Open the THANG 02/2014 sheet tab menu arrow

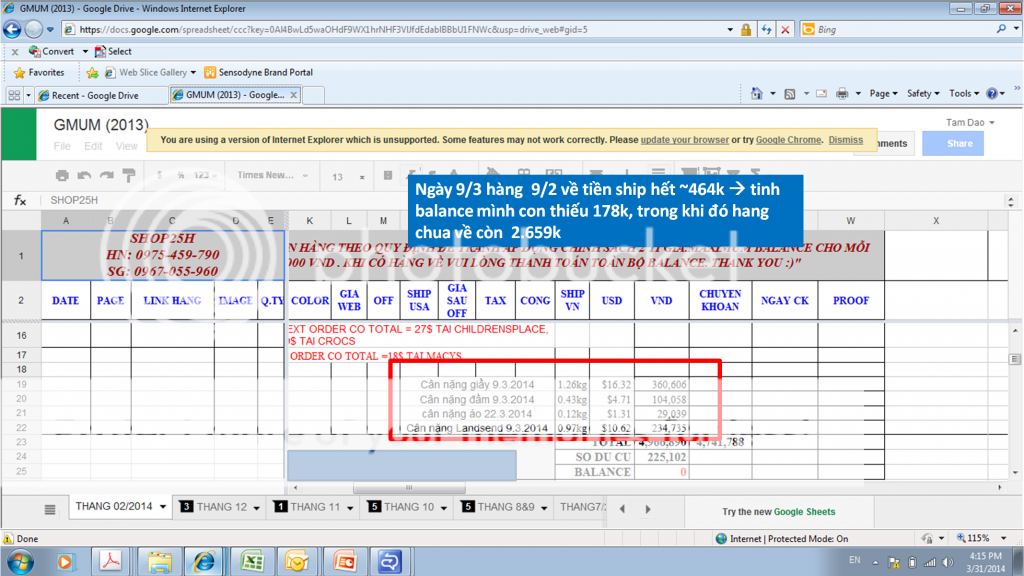tap(163, 507)
